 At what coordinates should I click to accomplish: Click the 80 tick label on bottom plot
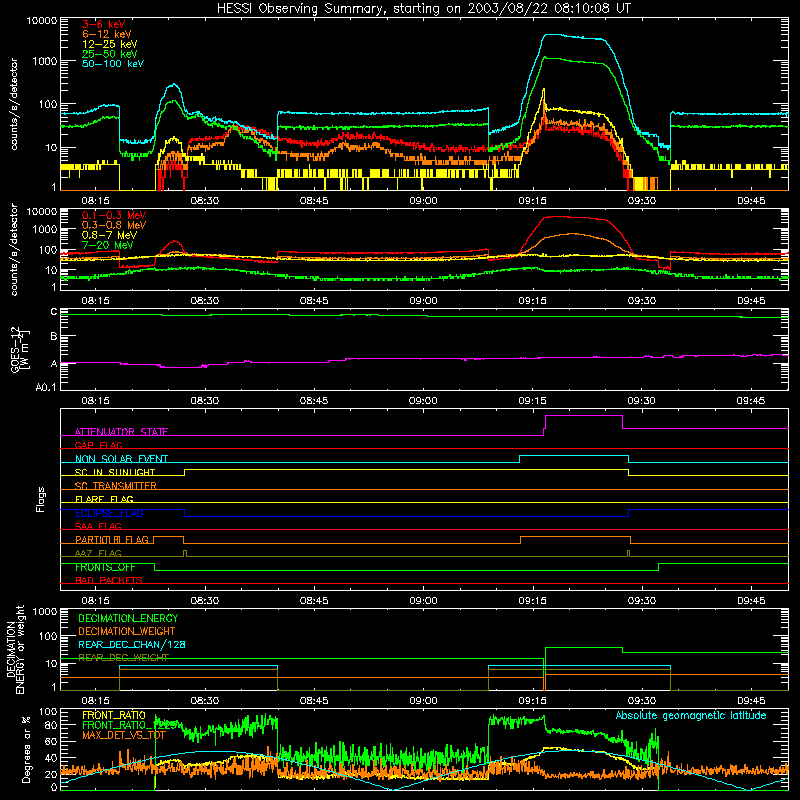point(51,725)
